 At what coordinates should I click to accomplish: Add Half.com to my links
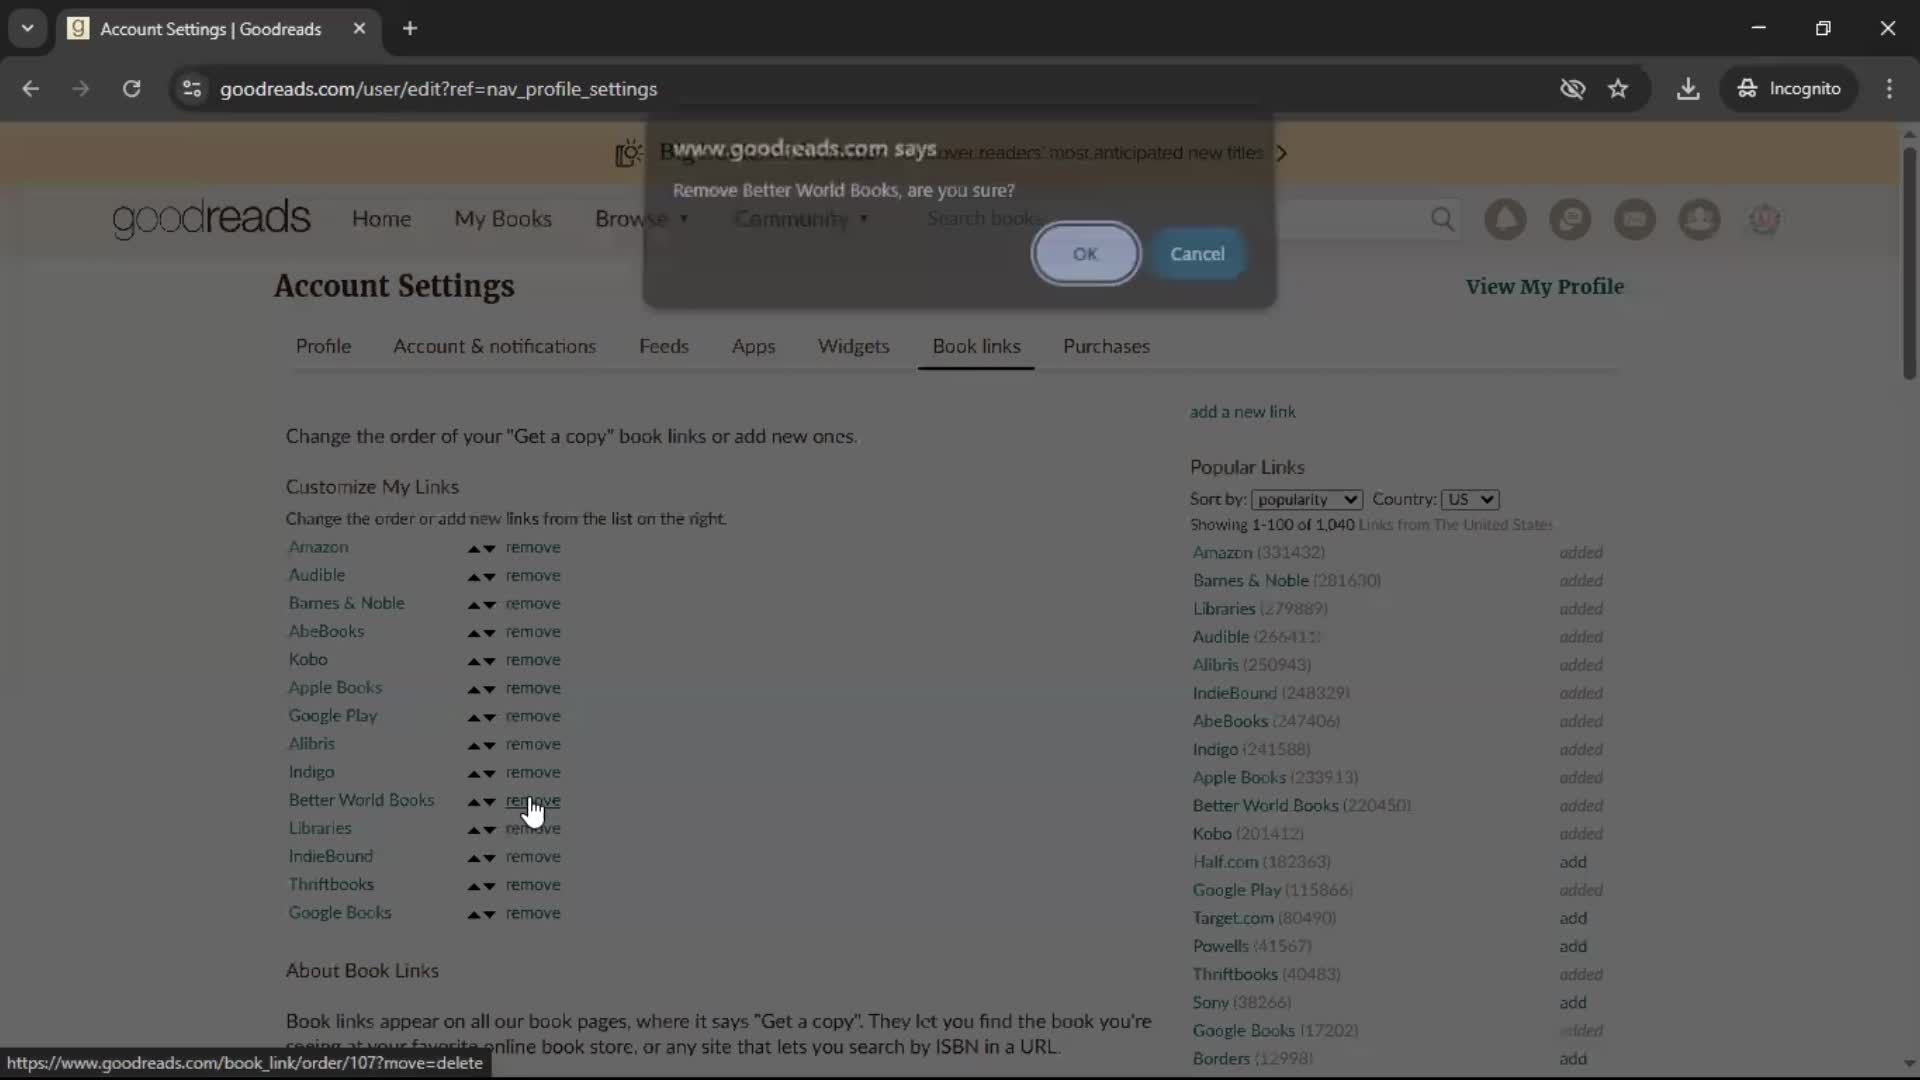[1573, 862]
